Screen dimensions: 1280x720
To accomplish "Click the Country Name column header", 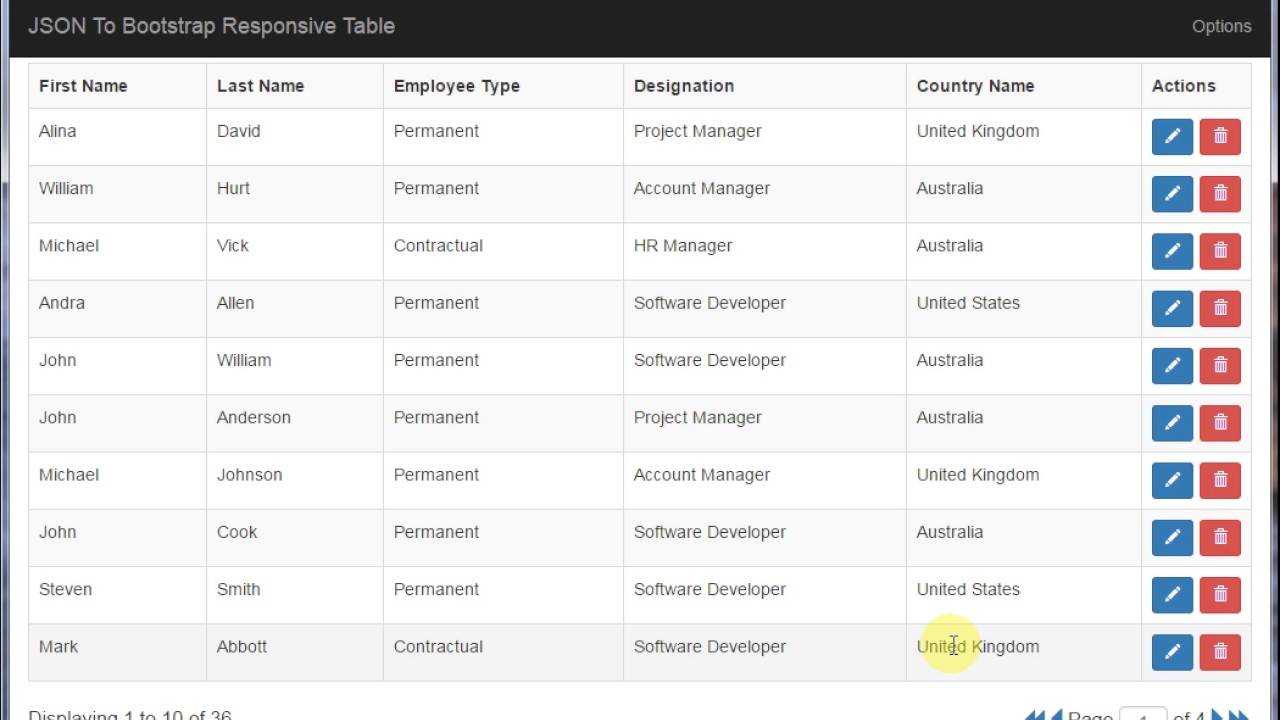I will pyautogui.click(x=975, y=86).
